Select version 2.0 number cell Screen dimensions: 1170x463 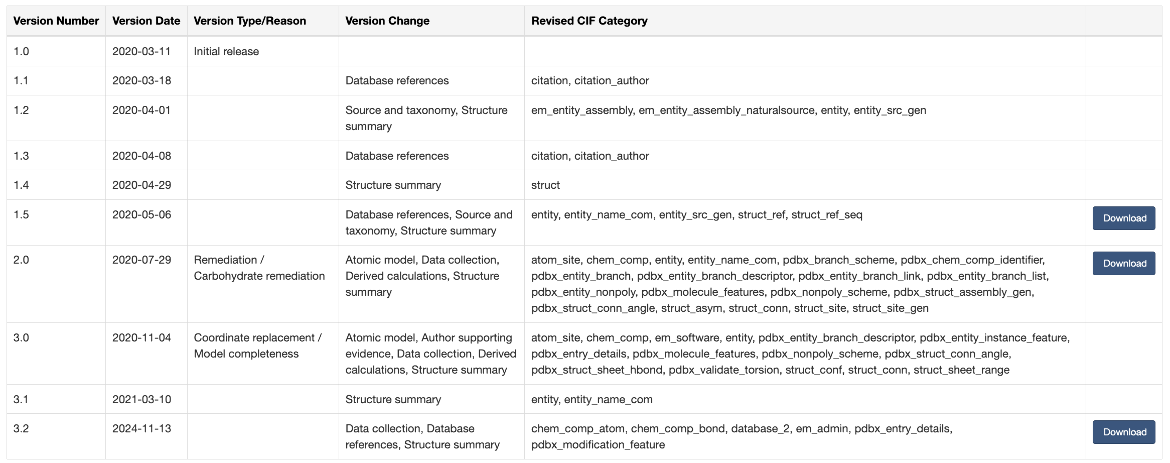tap(22, 260)
